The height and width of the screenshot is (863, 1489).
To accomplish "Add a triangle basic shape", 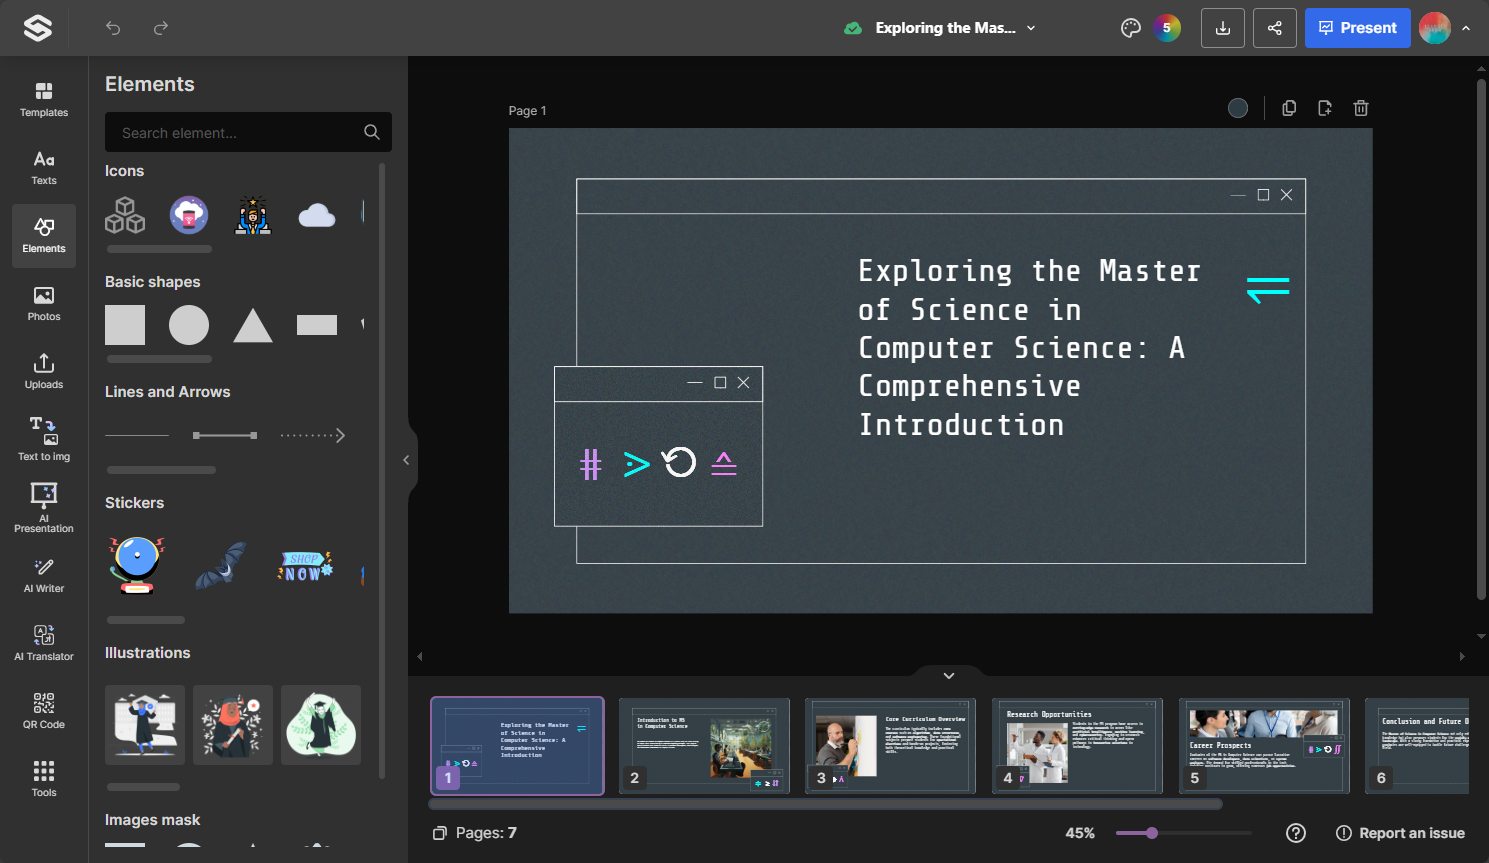I will pyautogui.click(x=253, y=325).
